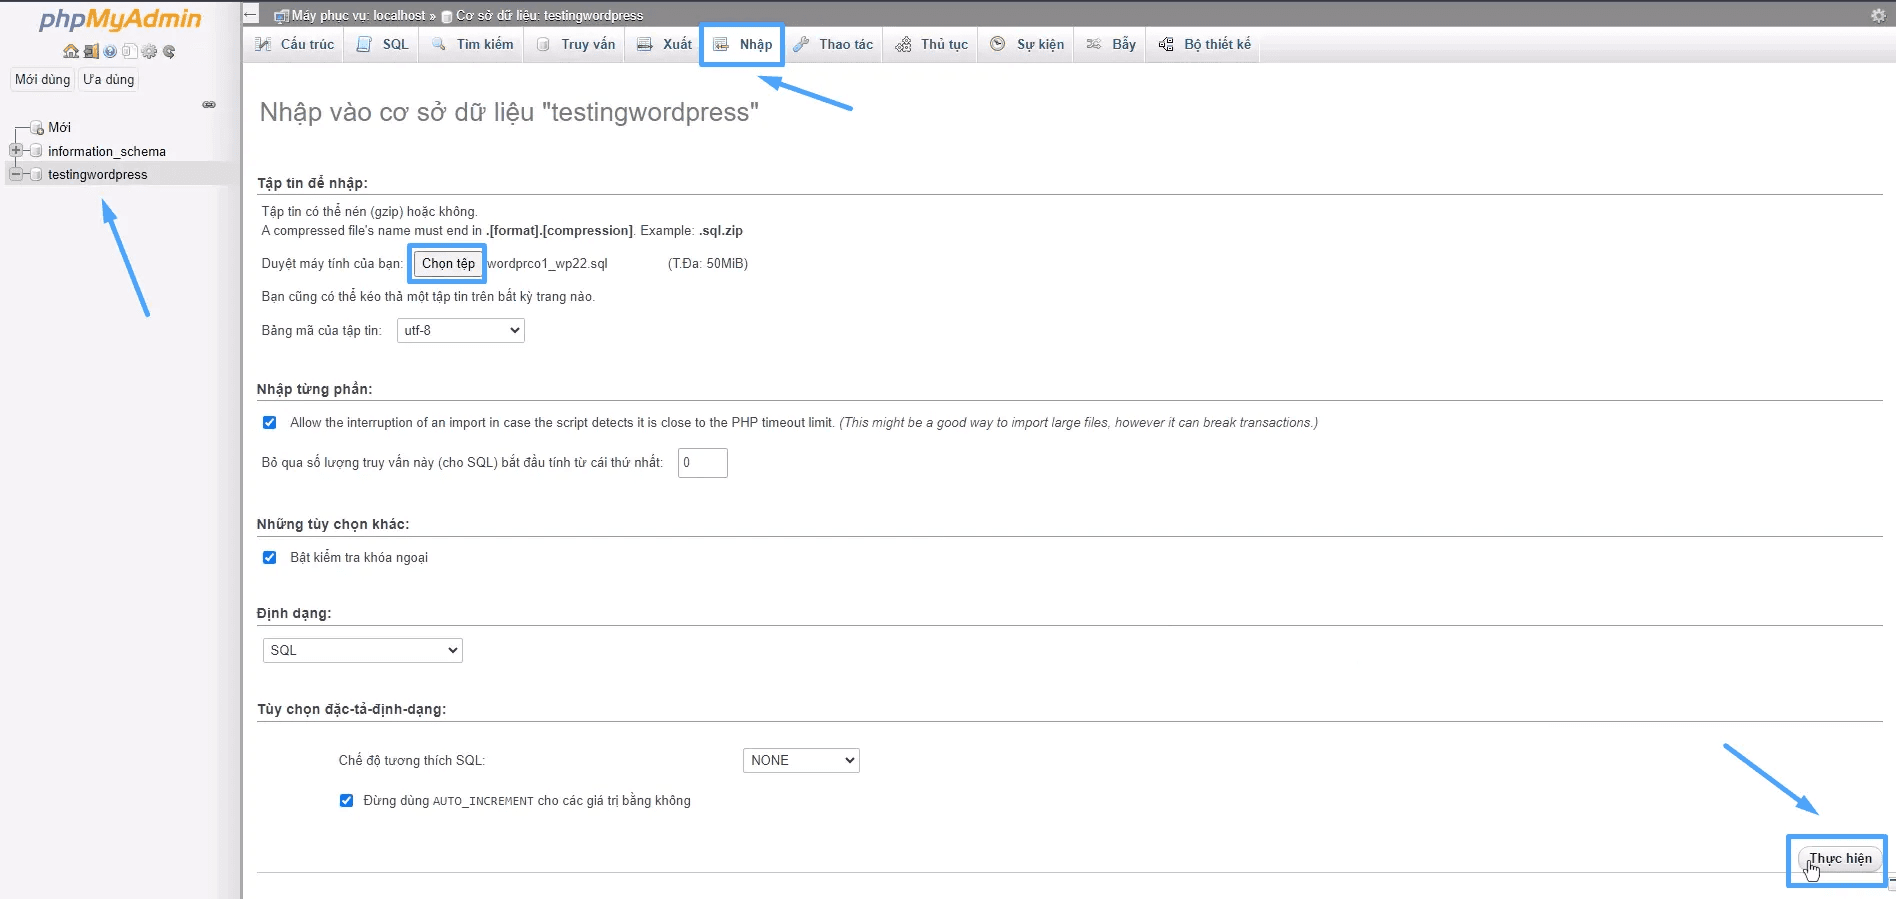Click the link-with-main-panel chain icon
The height and width of the screenshot is (899, 1896).
tap(209, 105)
